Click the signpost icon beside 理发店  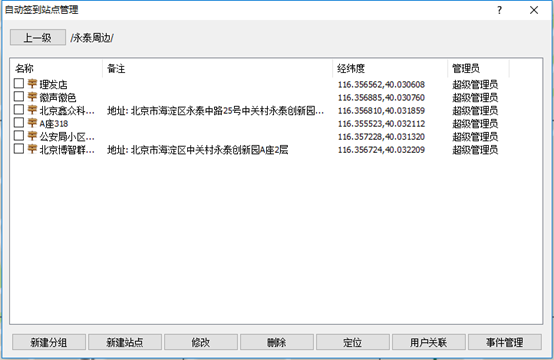pos(32,84)
